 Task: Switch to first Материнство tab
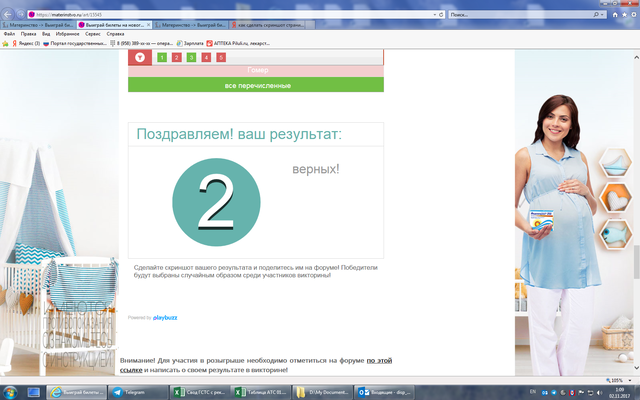tap(38, 25)
